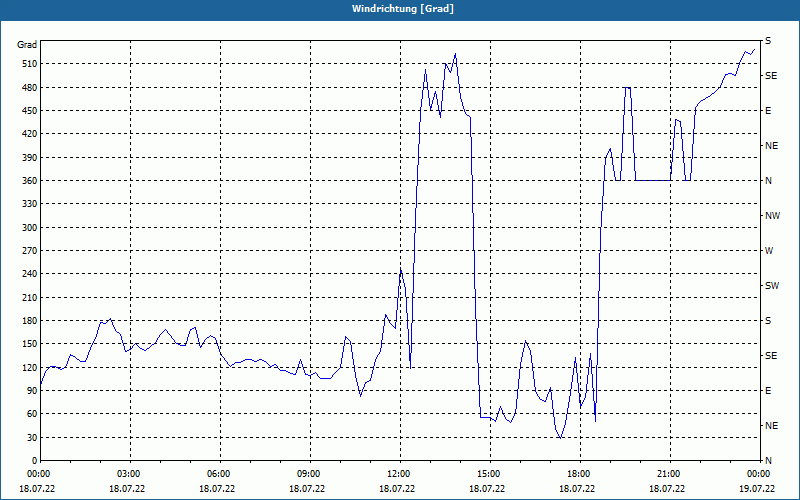
Task: Select the 21:00 time label
Action: coord(670,474)
